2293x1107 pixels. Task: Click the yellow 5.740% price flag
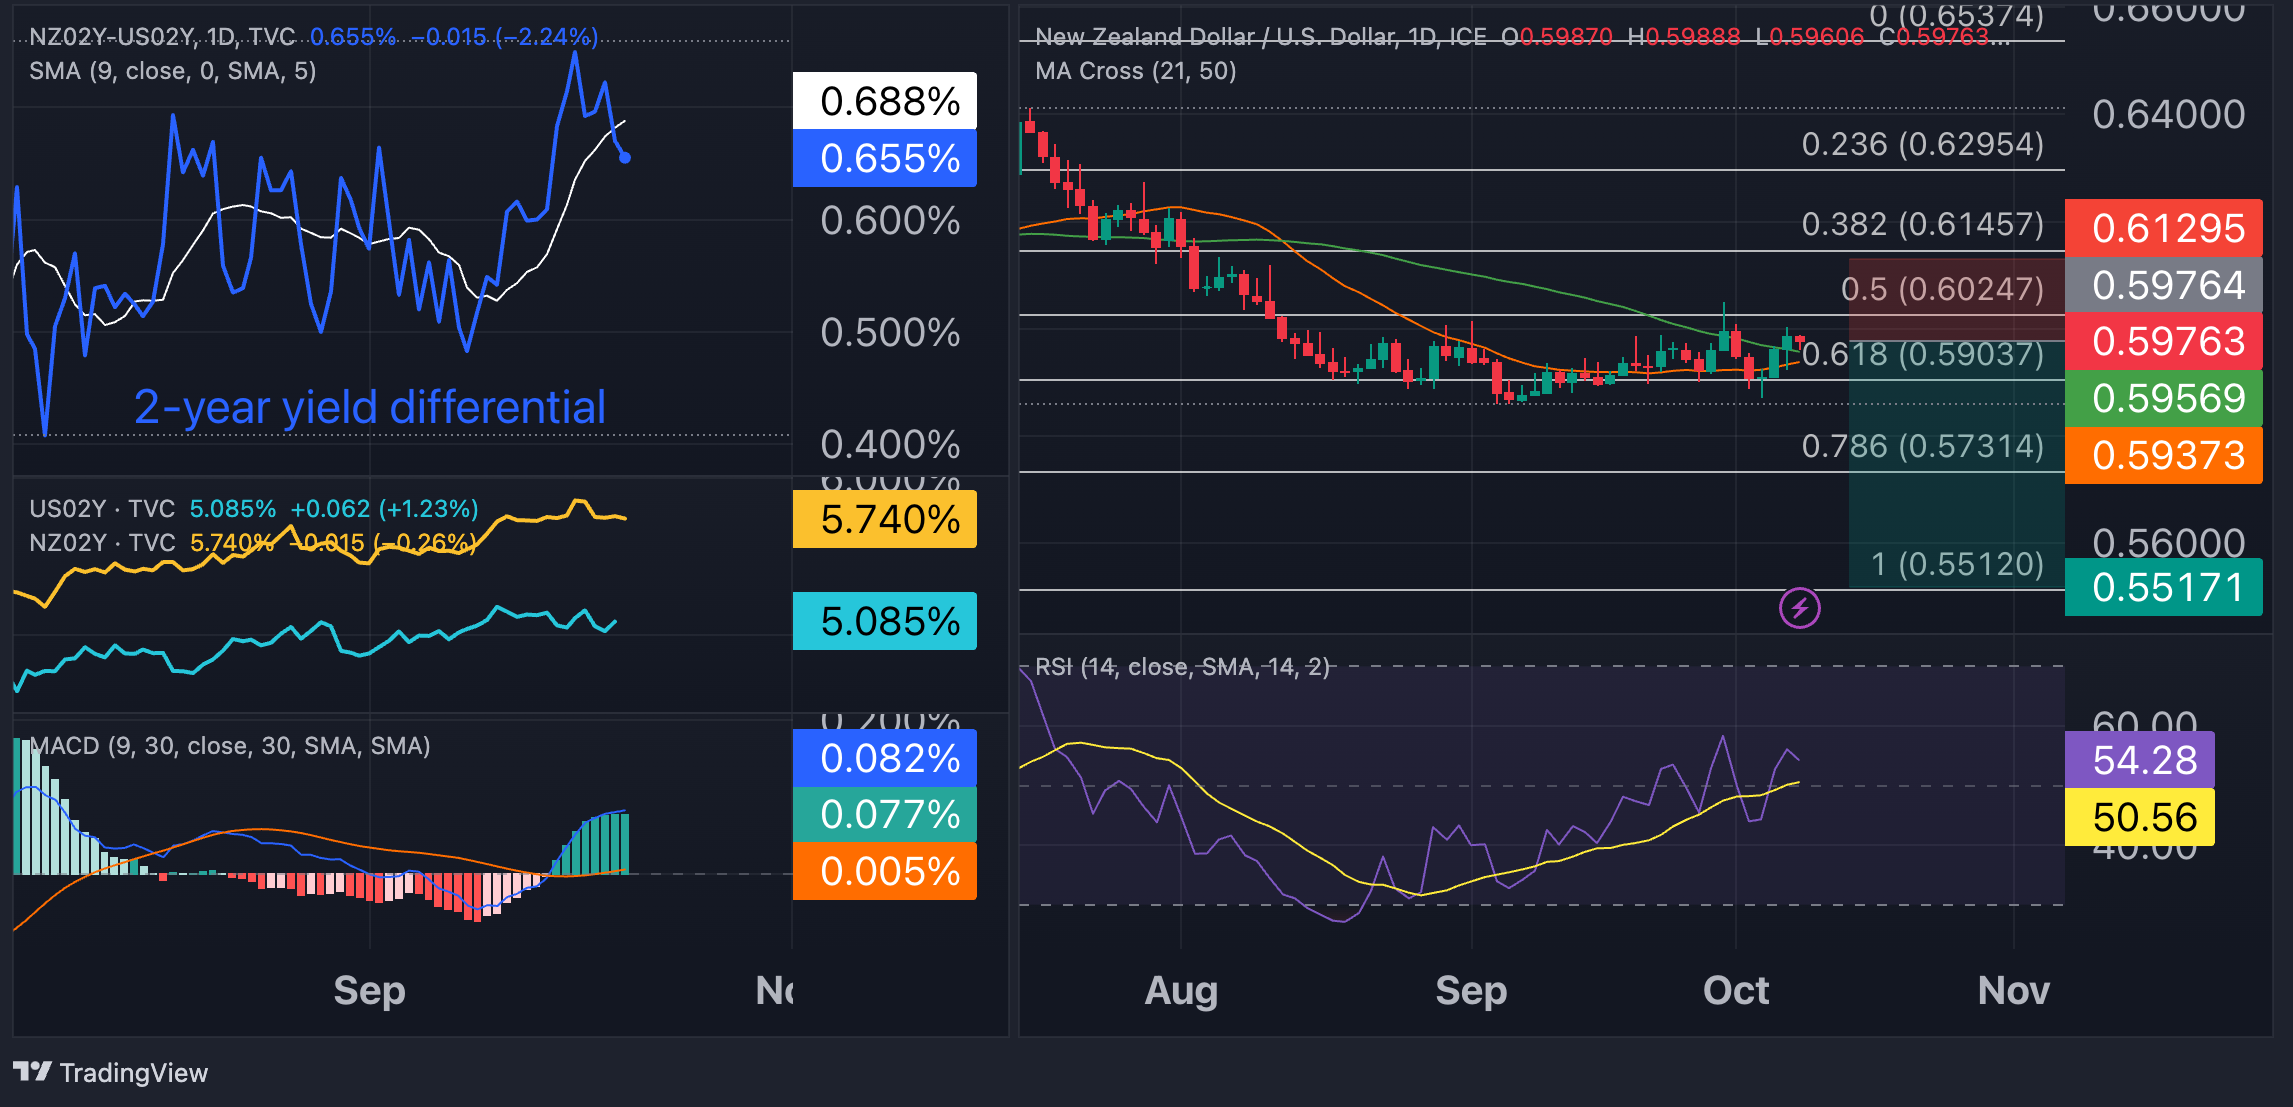[x=884, y=519]
